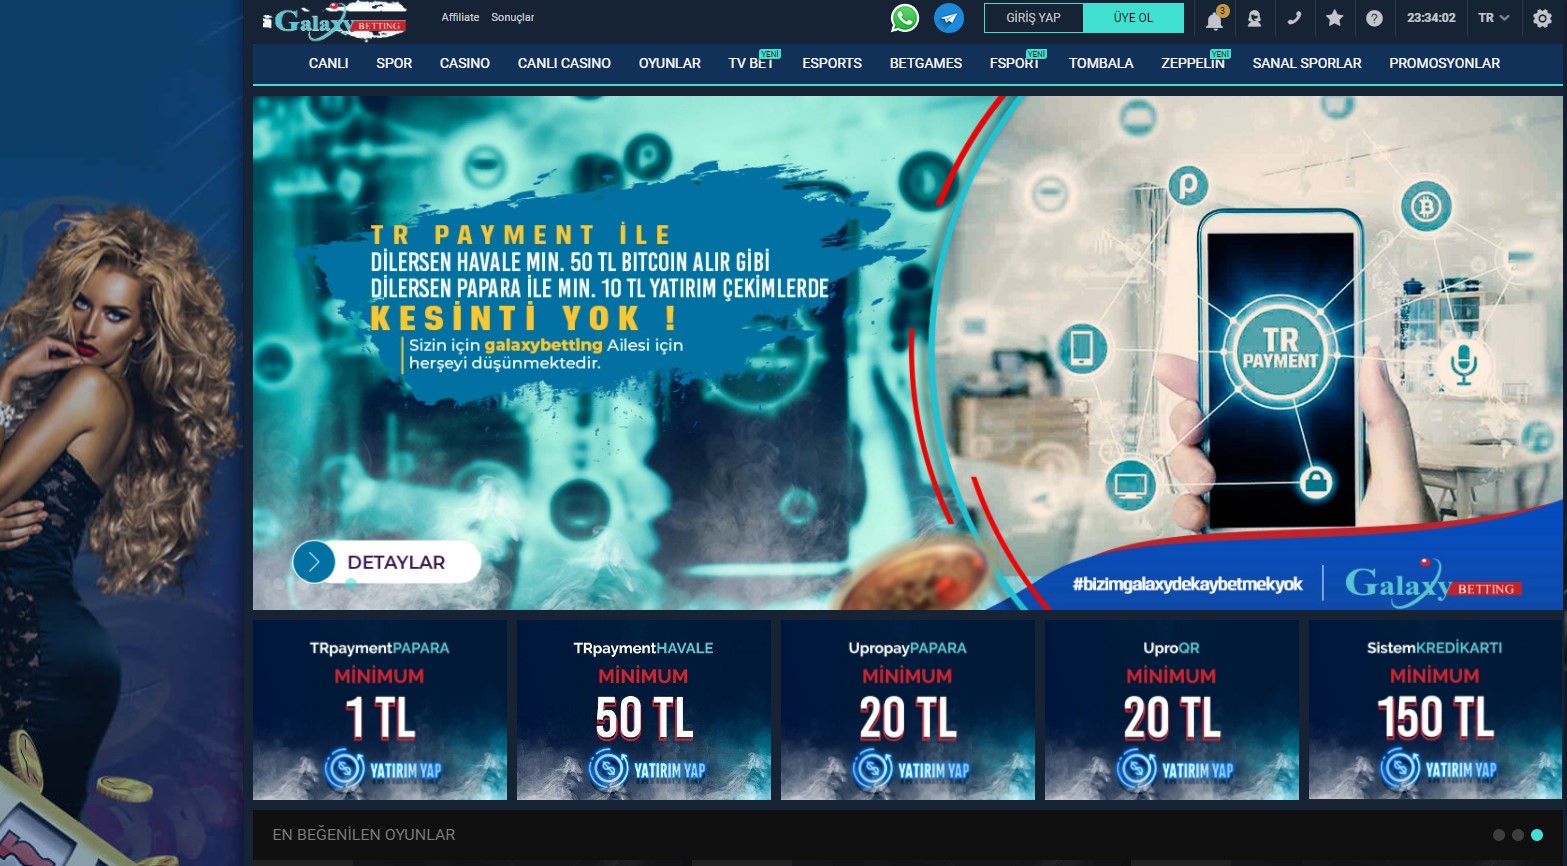Screen dimensions: 1567x866
Task: Click the phone callback icon
Action: tap(1294, 18)
